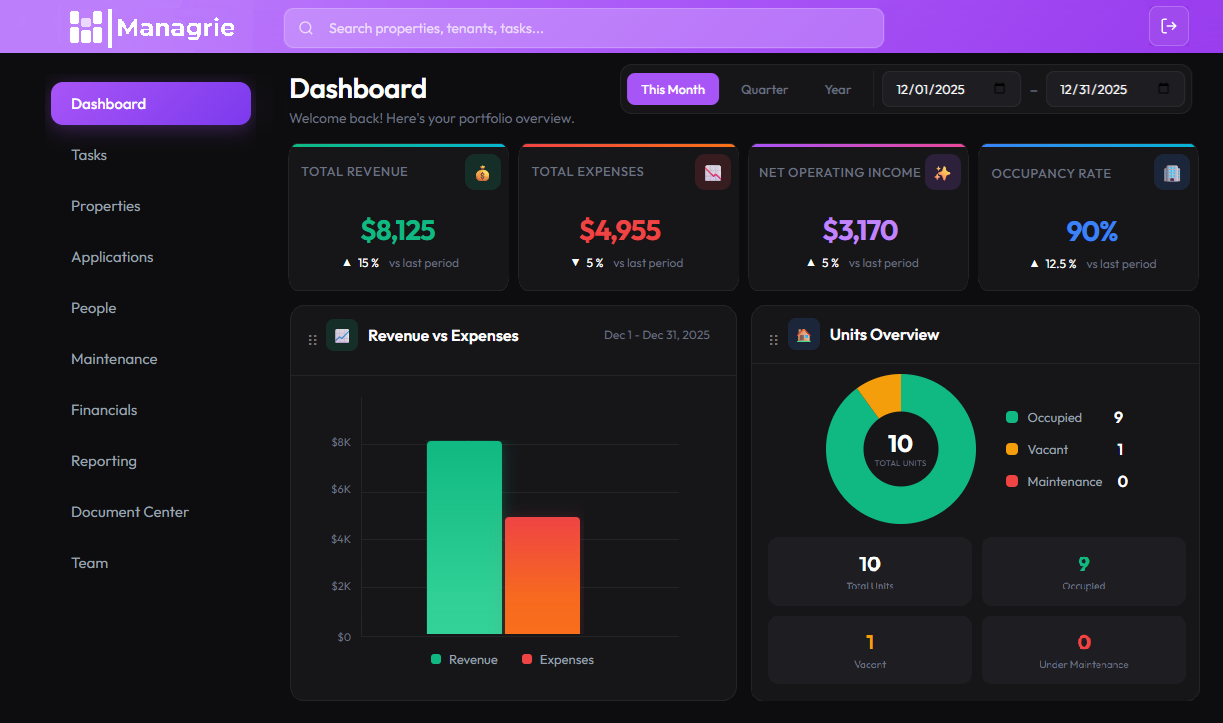This screenshot has height=723, width=1223.
Task: Click the building icon on Occupancy Rate card
Action: pos(1172,172)
